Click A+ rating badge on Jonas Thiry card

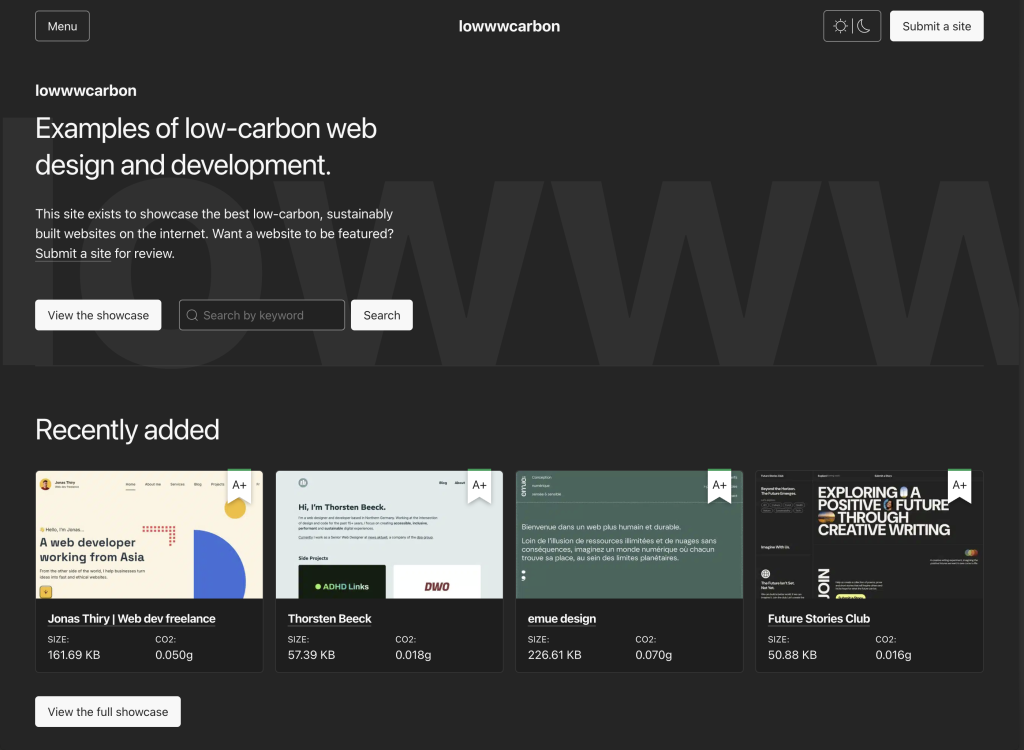click(x=239, y=485)
